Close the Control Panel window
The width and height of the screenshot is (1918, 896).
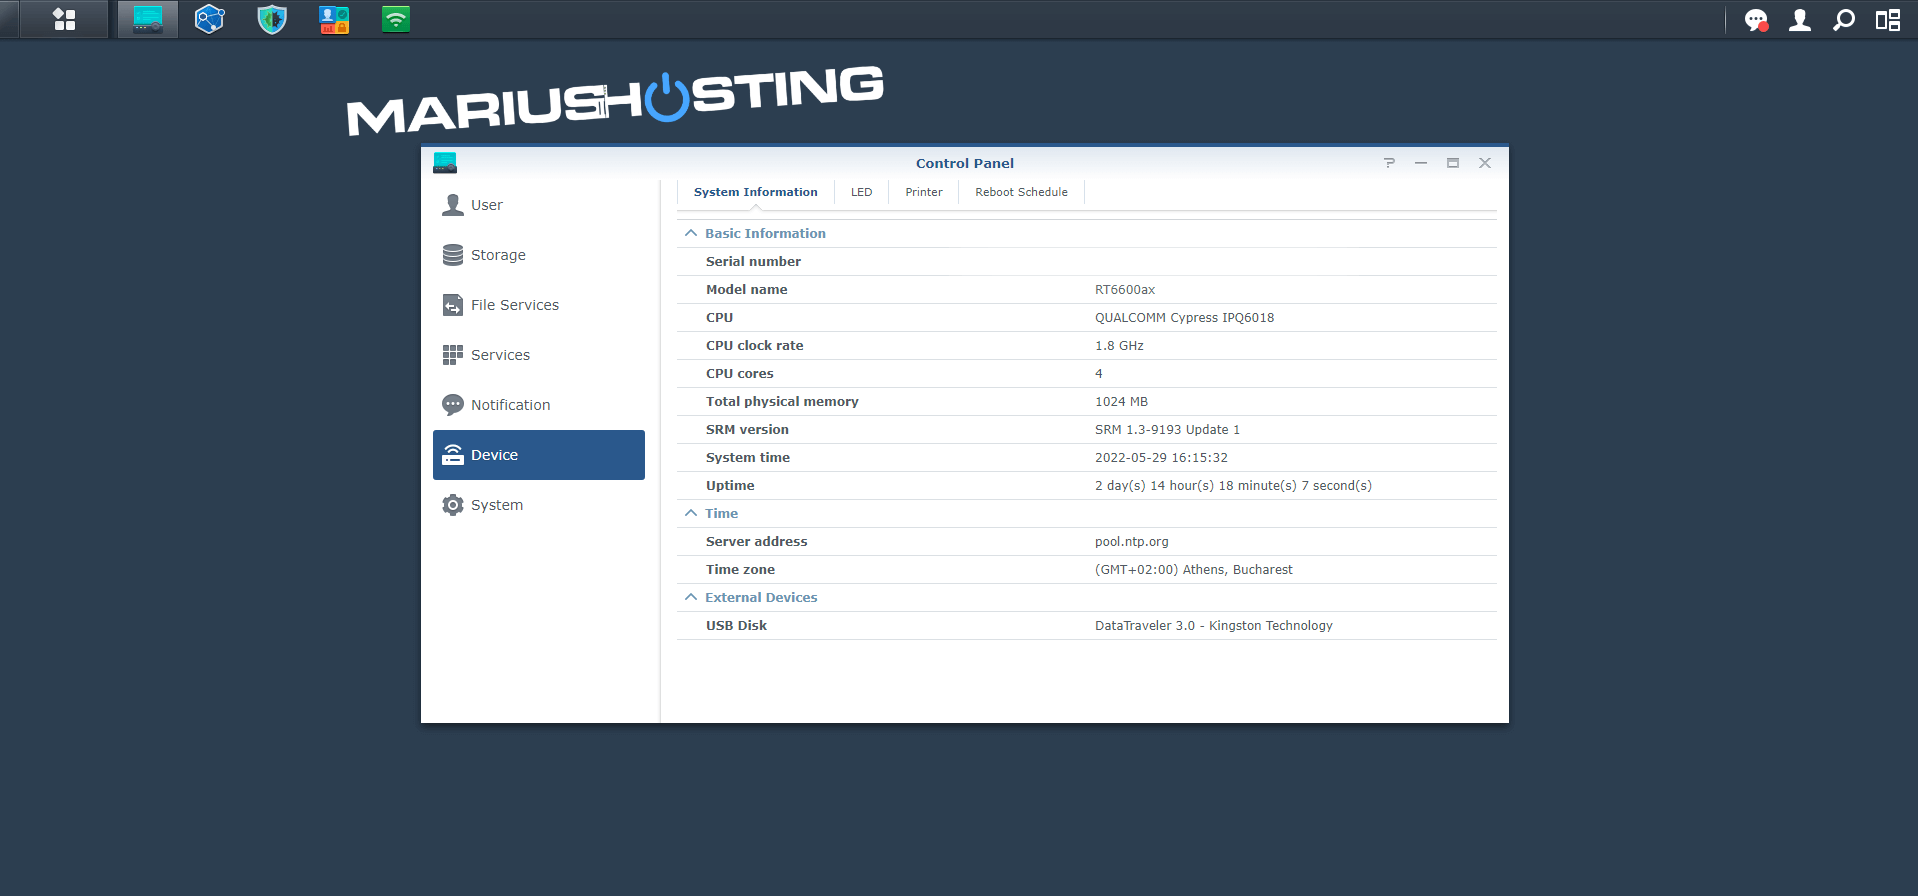[1485, 163]
